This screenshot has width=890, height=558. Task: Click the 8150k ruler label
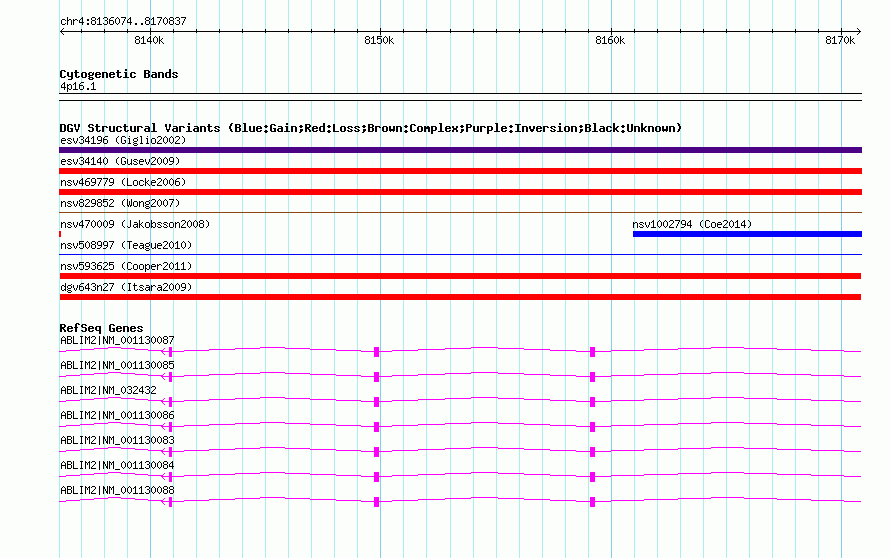[379, 40]
